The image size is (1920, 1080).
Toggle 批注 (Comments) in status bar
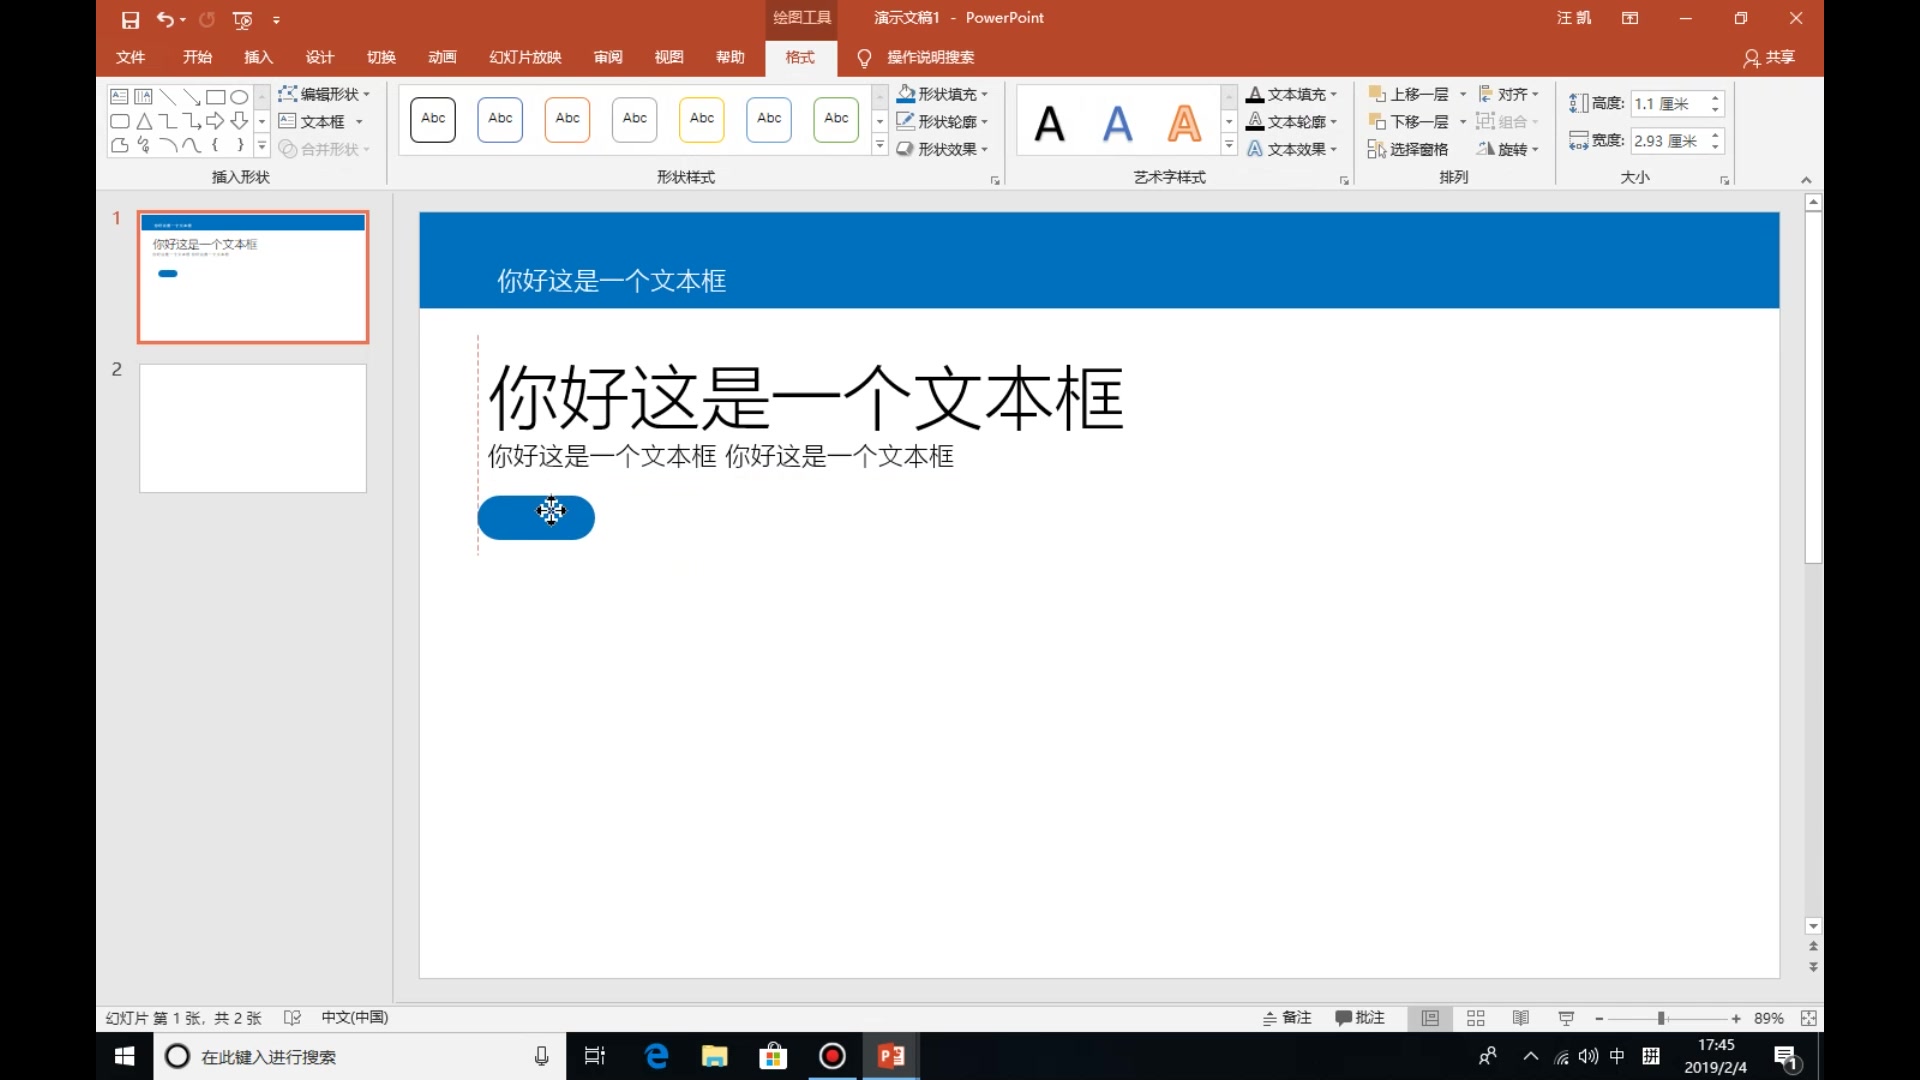1358,1017
